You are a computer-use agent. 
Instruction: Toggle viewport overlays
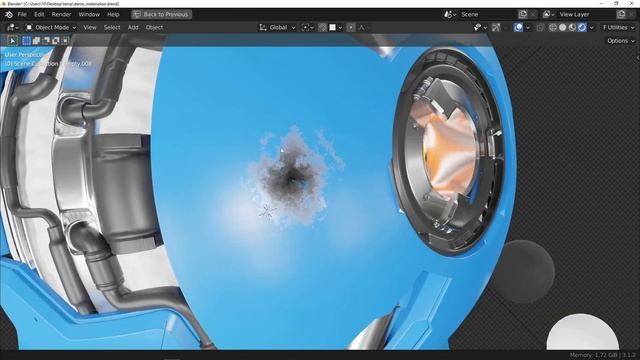coord(518,27)
